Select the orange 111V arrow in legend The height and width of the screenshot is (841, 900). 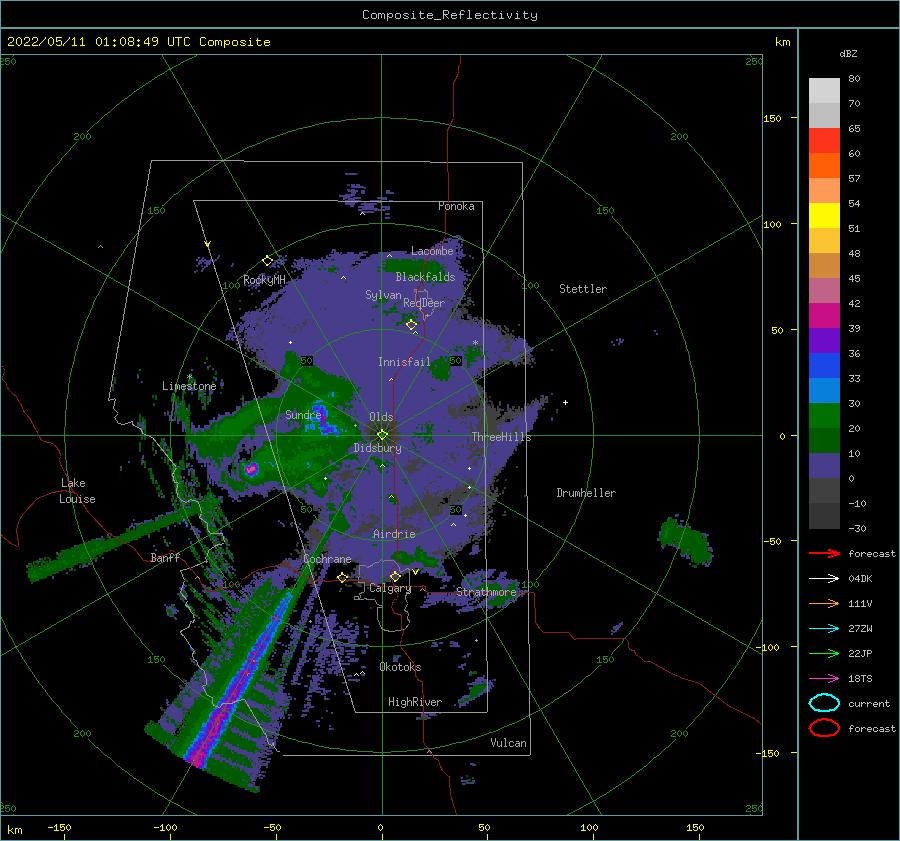(x=824, y=603)
